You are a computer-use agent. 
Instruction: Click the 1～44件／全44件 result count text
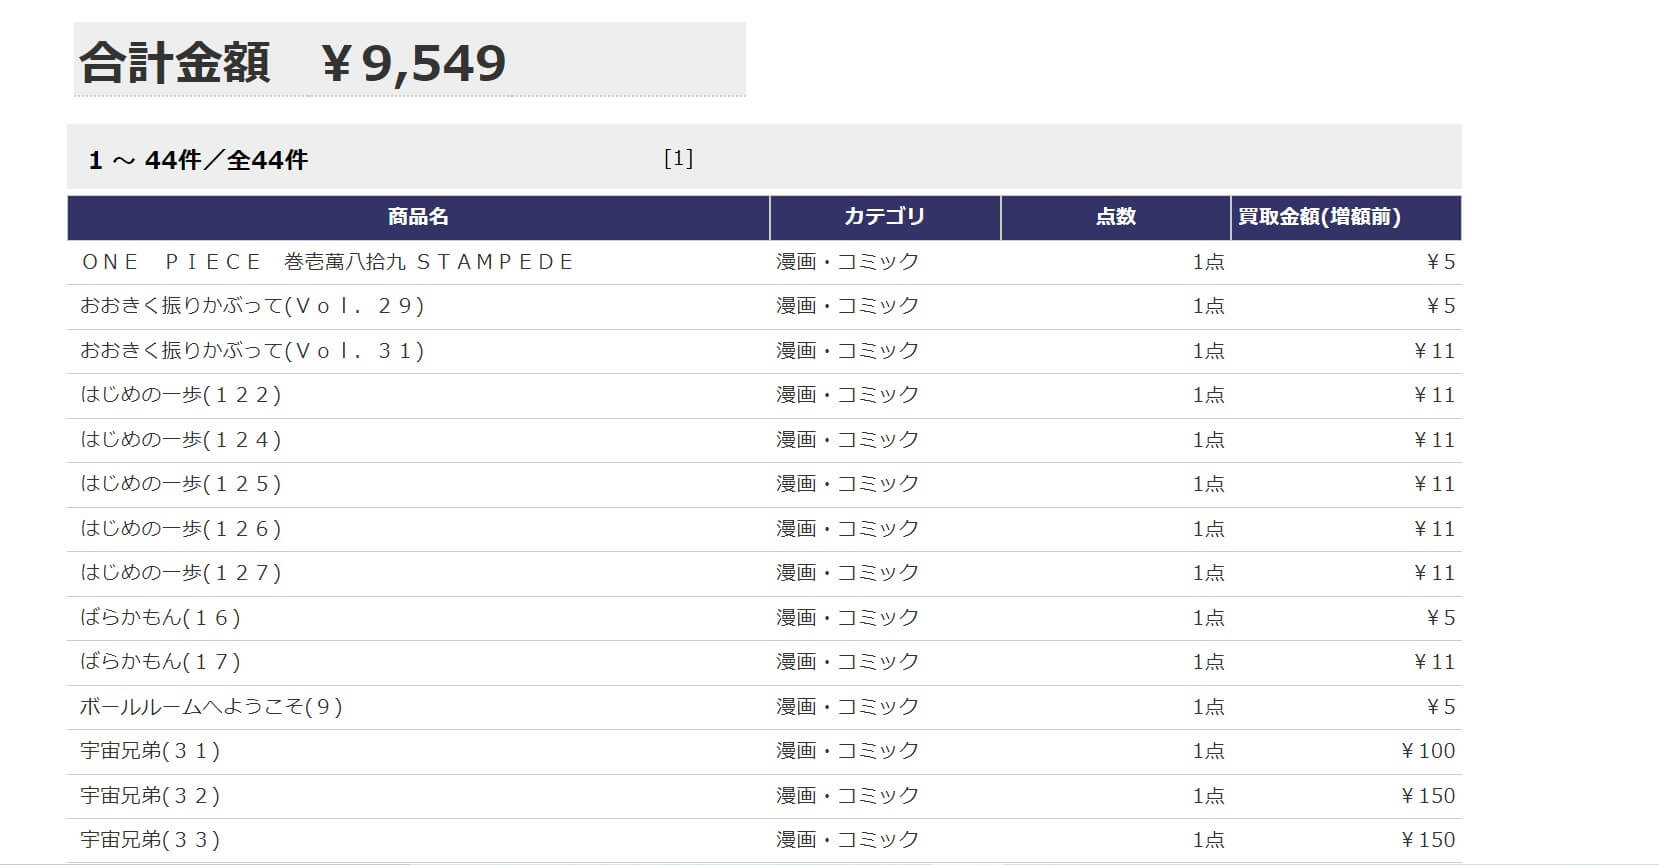point(198,160)
